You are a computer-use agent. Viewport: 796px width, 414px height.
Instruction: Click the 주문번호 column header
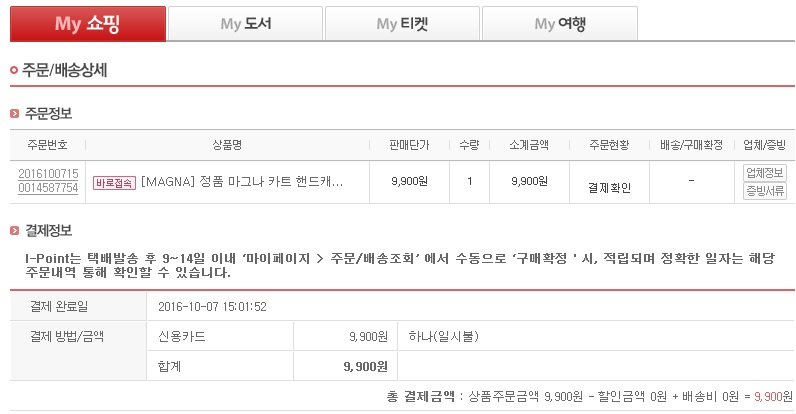click(48, 145)
